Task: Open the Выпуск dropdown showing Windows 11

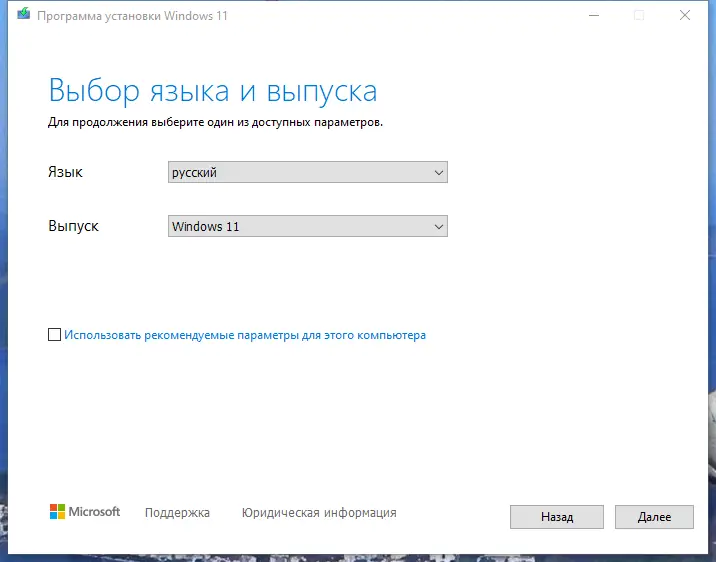Action: click(x=308, y=226)
